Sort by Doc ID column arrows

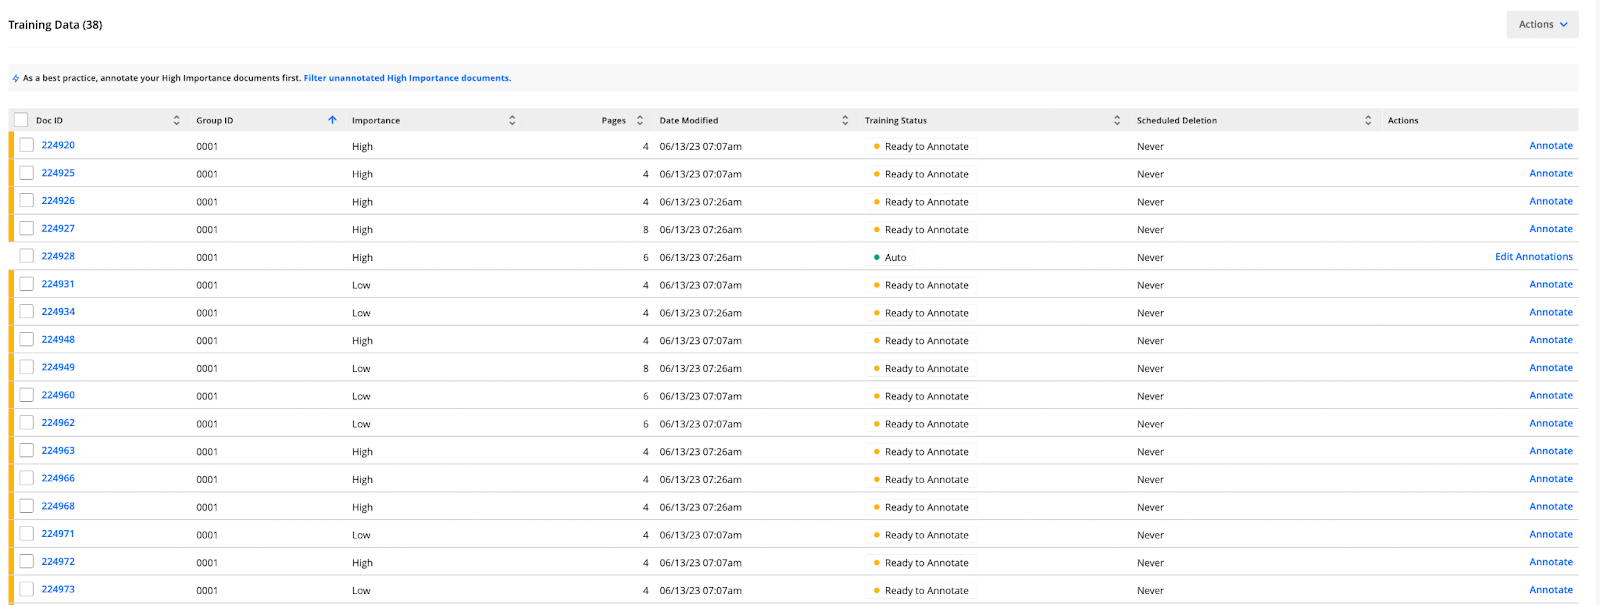point(177,120)
